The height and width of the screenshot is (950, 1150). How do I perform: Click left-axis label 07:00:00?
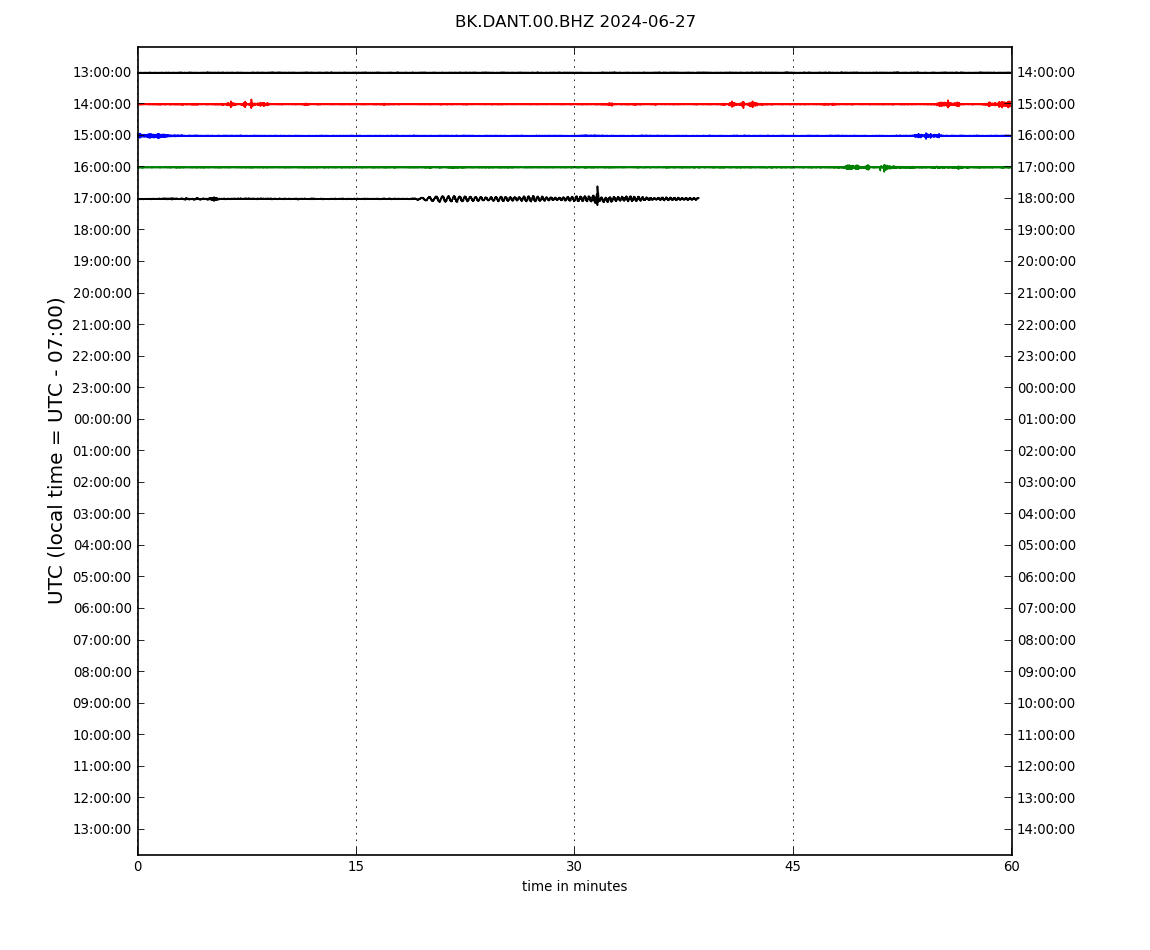102,640
